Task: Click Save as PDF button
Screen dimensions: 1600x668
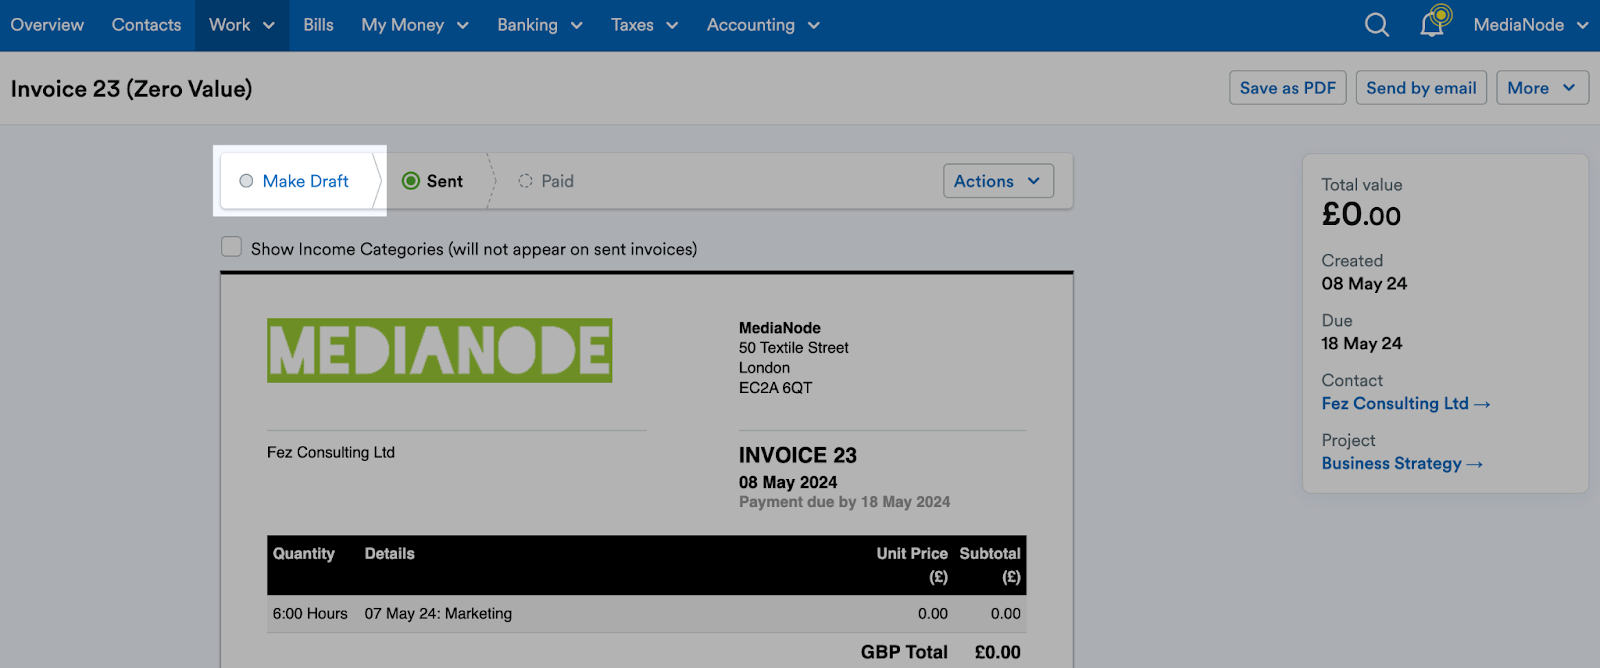Action: point(1288,88)
